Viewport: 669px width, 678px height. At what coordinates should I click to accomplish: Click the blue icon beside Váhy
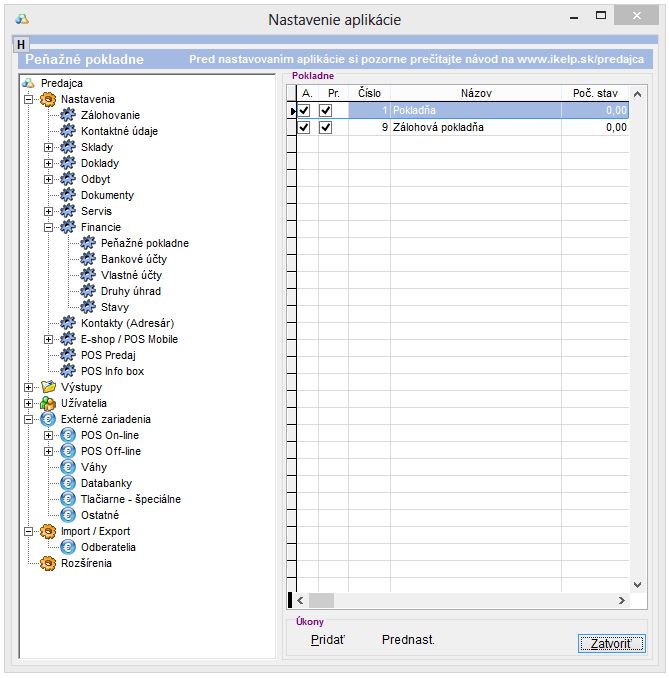[x=68, y=467]
